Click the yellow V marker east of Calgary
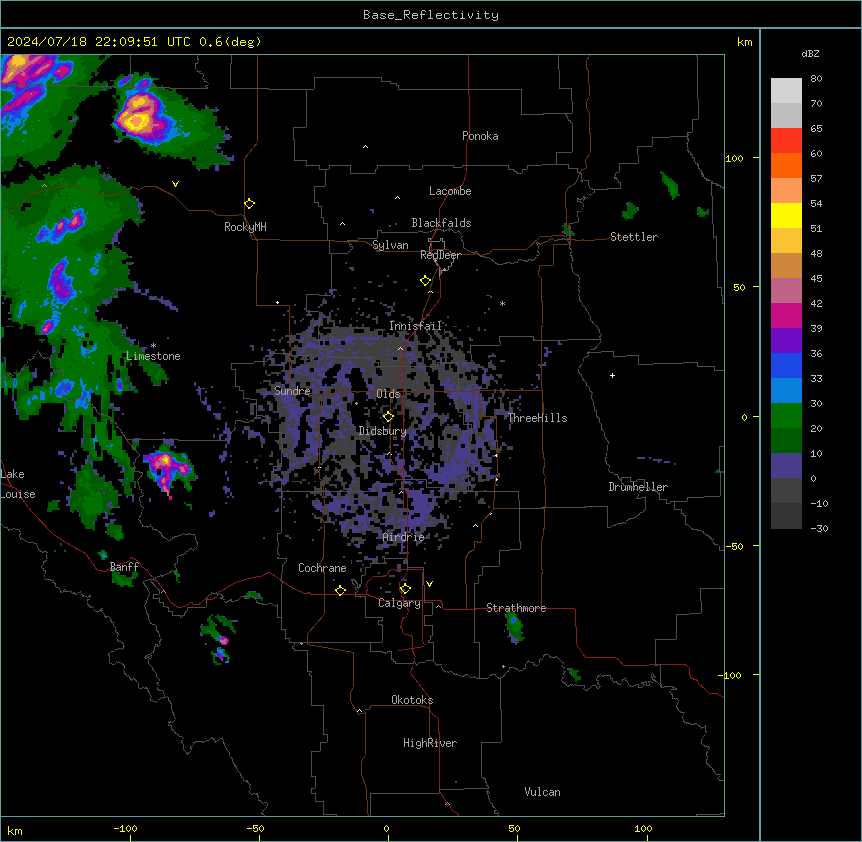Viewport: 862px width, 842px height. [429, 584]
